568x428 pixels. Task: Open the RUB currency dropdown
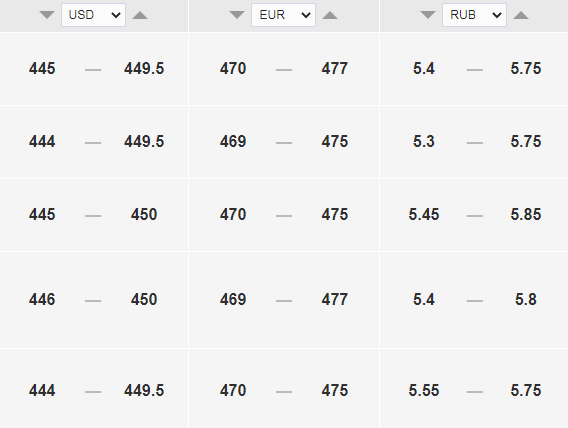coord(474,15)
